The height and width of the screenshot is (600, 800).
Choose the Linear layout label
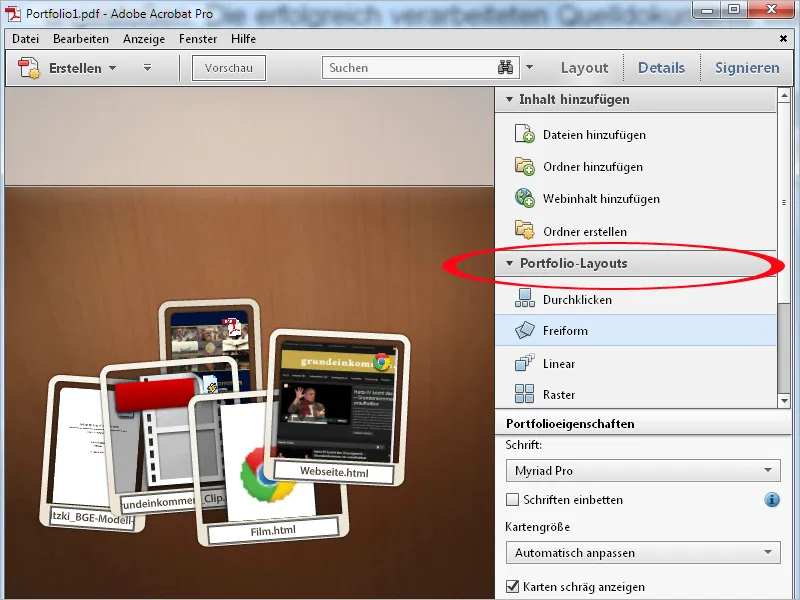tap(559, 364)
